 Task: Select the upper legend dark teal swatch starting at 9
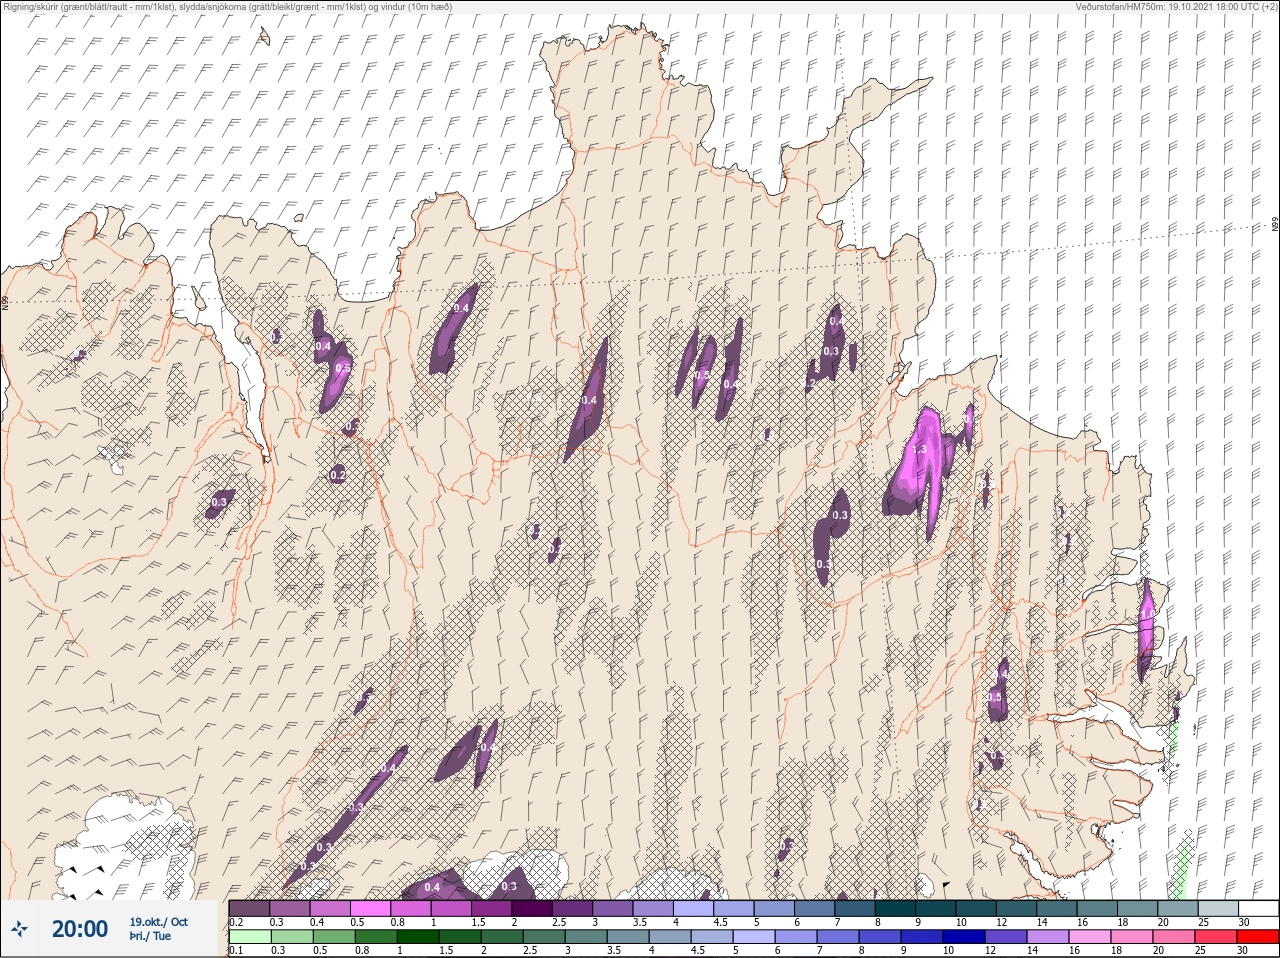936,908
